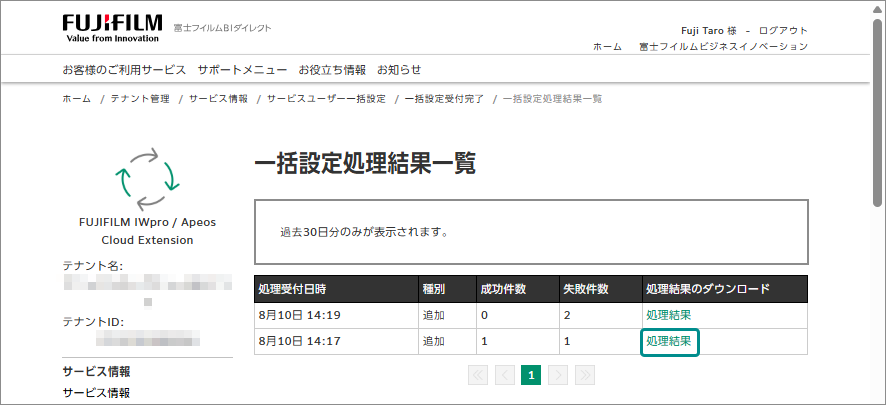This screenshot has height=405, width=886.
Task: Go to テナント管理 breadcrumb
Action: coord(140,99)
